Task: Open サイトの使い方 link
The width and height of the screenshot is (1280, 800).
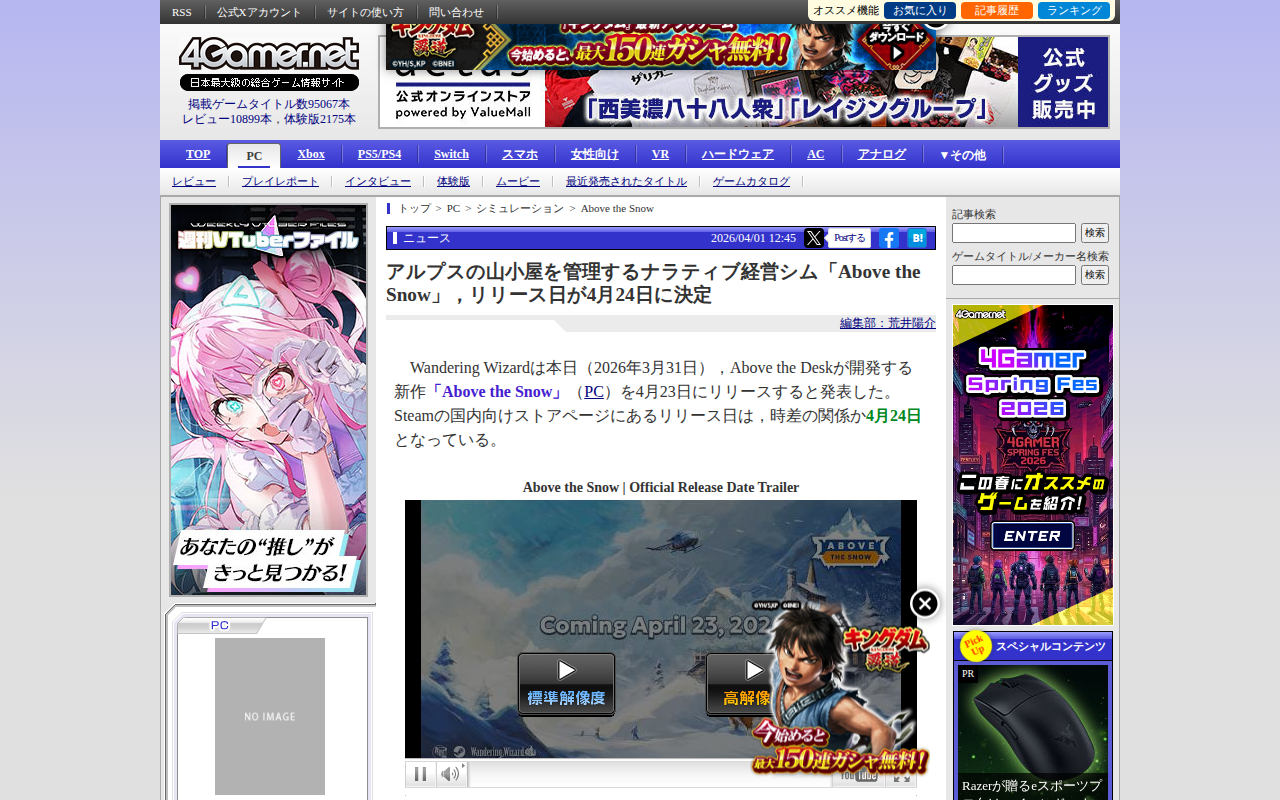Action: tap(365, 12)
